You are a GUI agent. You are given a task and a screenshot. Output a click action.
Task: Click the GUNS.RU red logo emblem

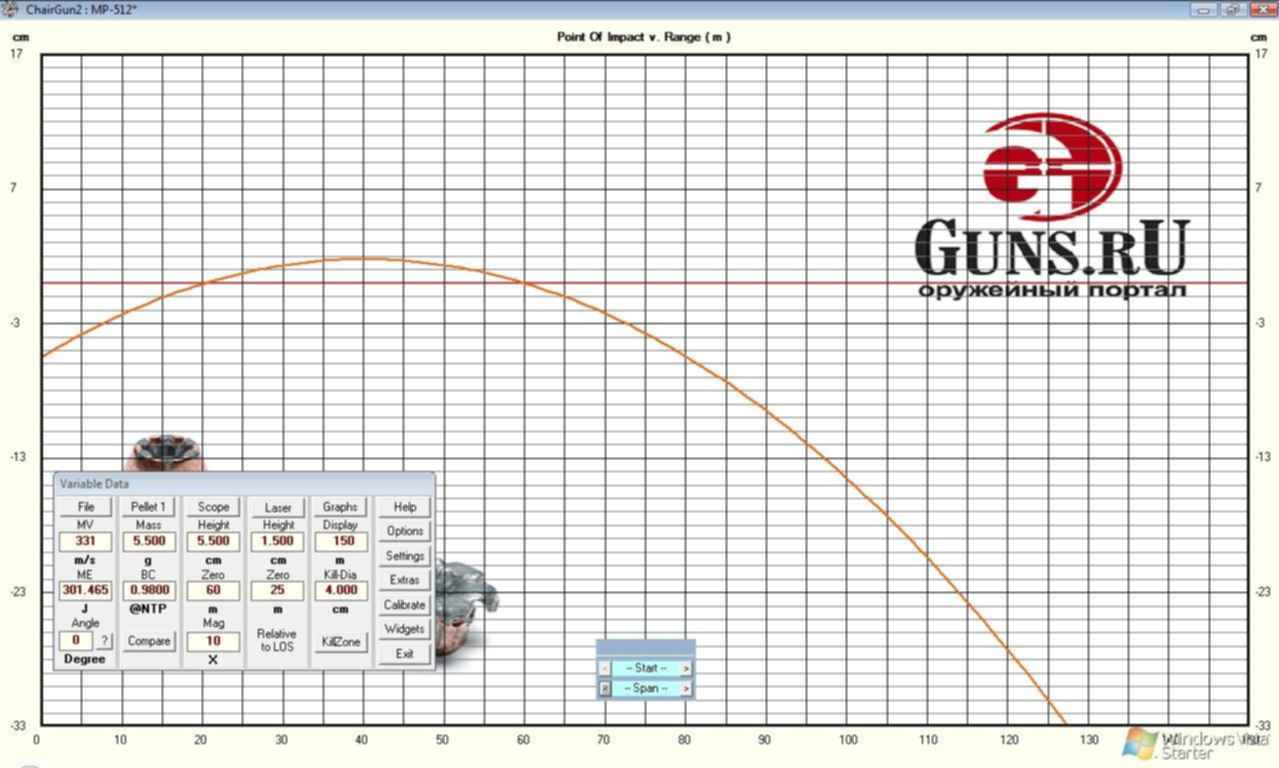(x=1051, y=166)
